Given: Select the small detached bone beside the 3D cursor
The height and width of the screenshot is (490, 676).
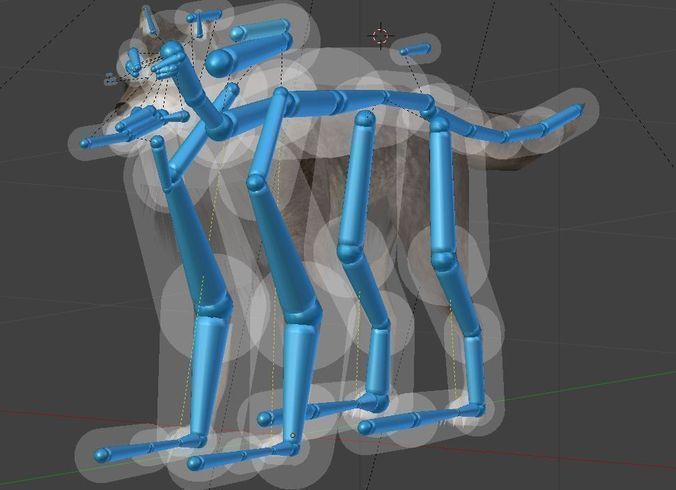Looking at the screenshot, I should pyautogui.click(x=415, y=49).
